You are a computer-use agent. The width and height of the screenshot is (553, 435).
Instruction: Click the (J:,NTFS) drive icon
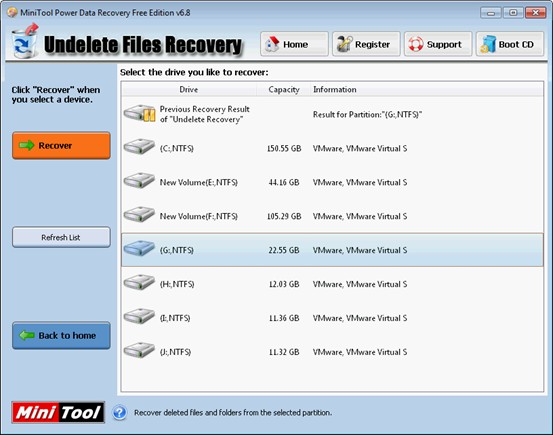tap(139, 350)
